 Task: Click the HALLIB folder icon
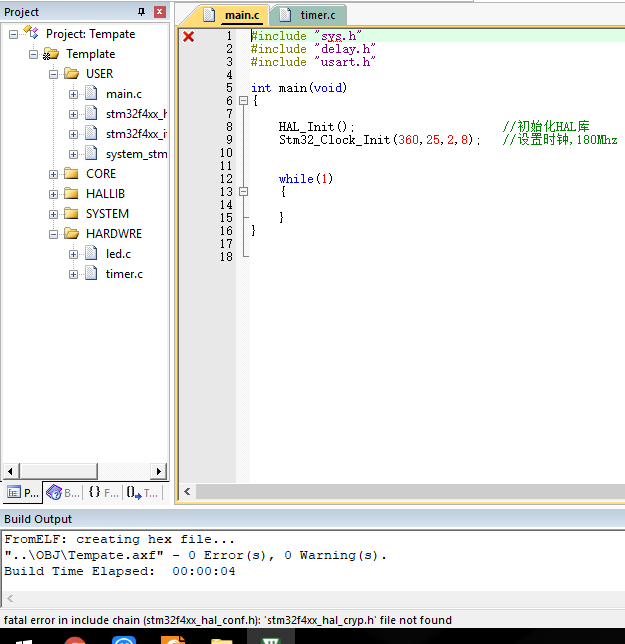(x=71, y=193)
